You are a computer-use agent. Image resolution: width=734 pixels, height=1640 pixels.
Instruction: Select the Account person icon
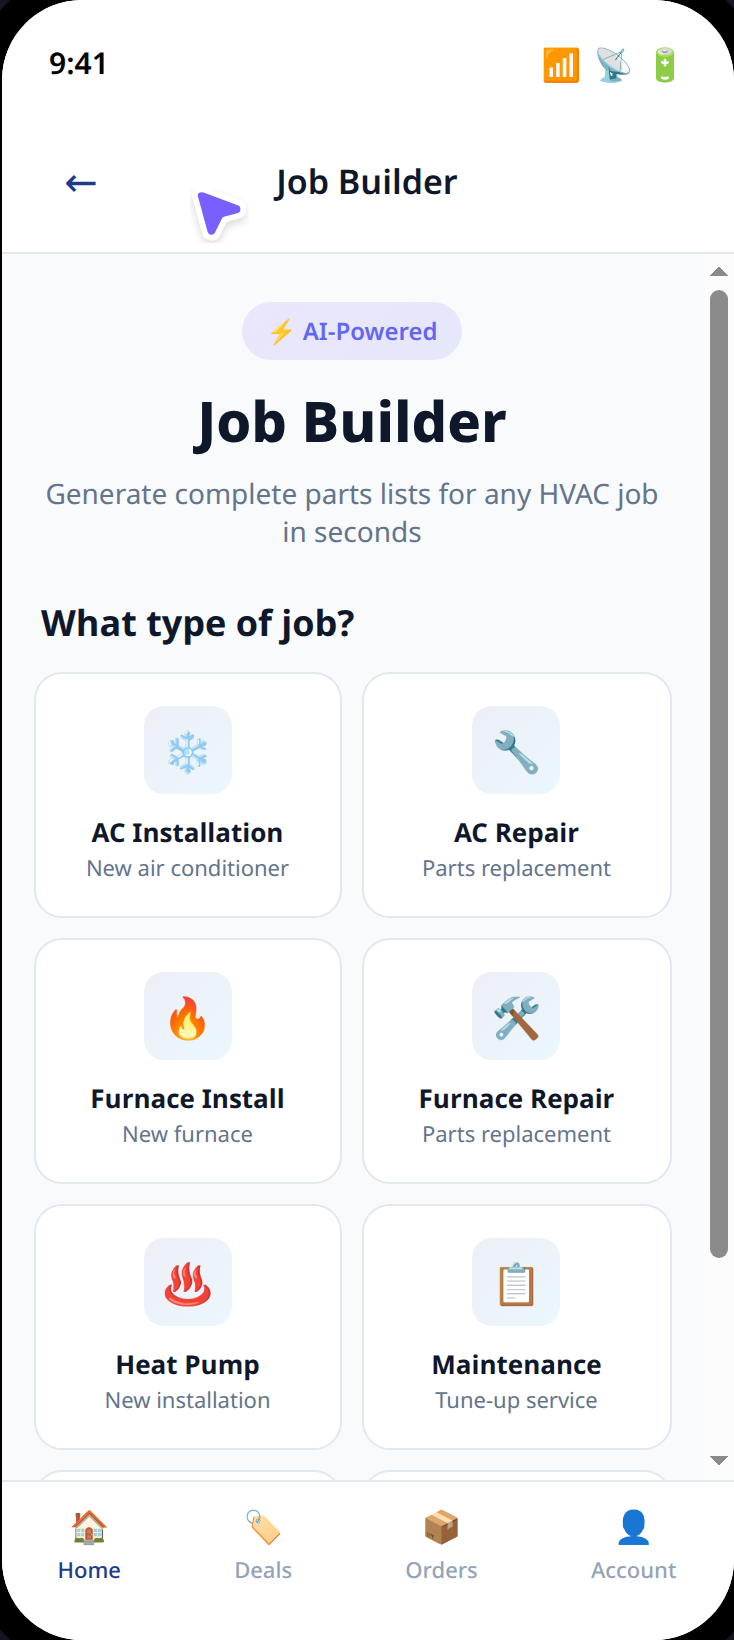[633, 1525]
